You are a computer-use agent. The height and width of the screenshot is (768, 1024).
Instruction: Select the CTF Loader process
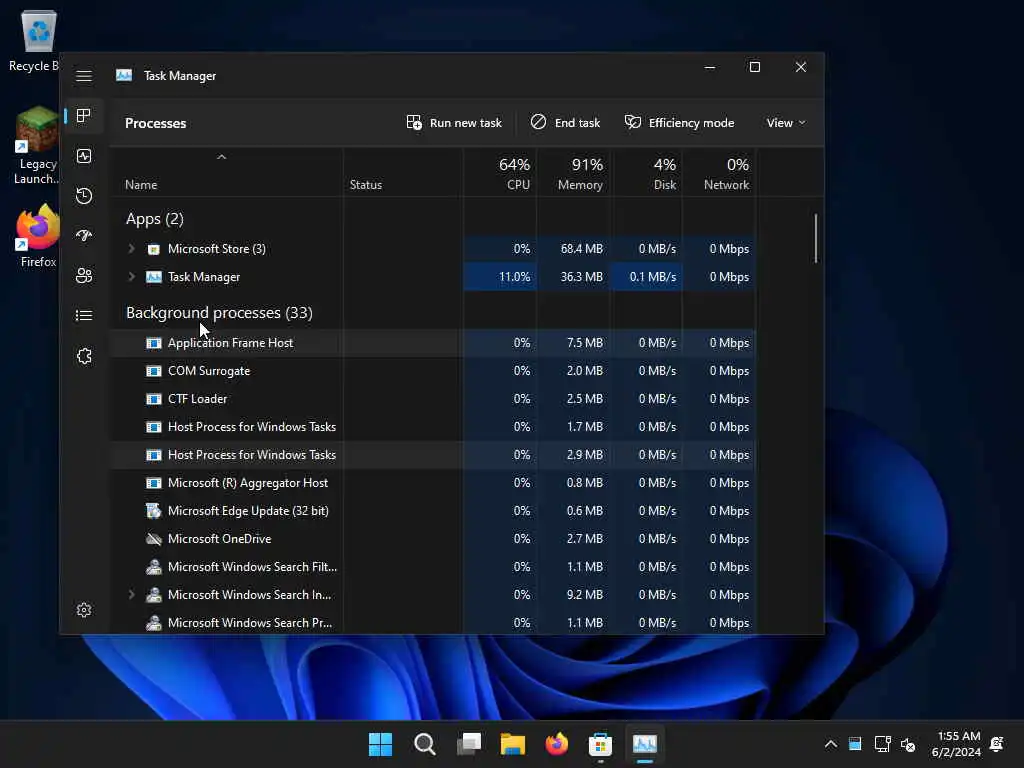[432, 399]
